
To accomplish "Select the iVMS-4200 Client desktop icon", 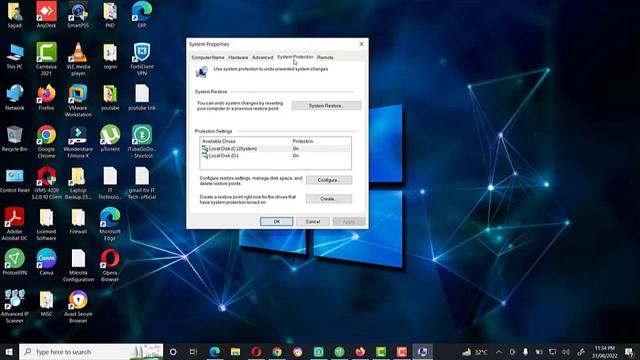I will pos(46,183).
